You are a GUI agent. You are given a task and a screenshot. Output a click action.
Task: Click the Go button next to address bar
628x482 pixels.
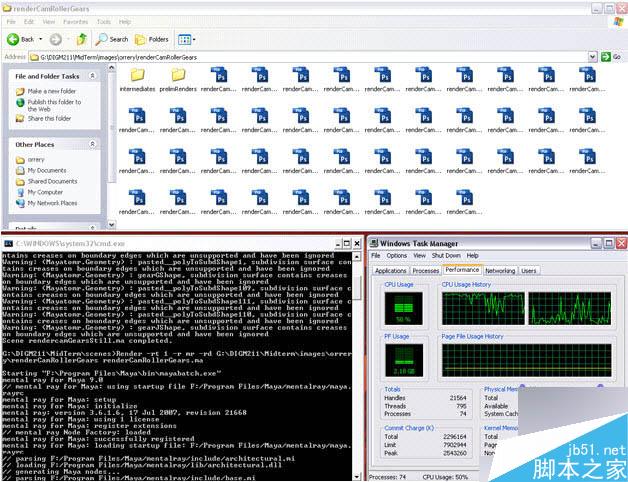click(x=612, y=57)
